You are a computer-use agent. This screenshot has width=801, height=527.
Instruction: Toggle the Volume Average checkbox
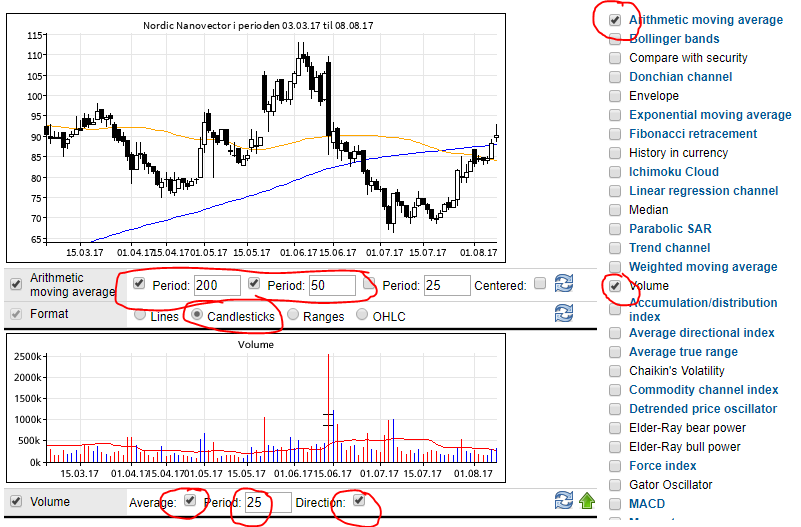pyautogui.click(x=190, y=501)
